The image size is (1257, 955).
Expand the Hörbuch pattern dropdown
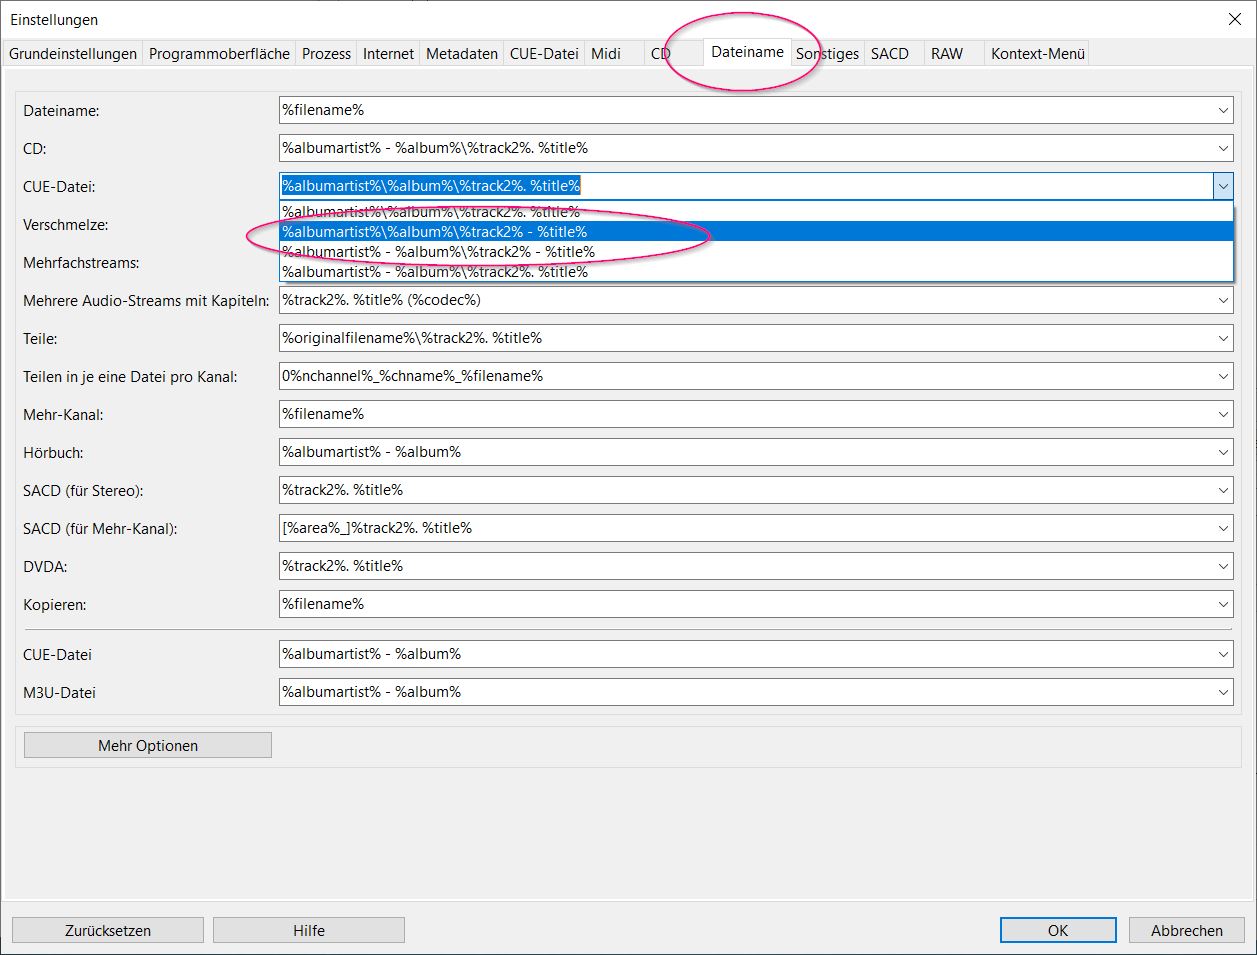point(1223,452)
